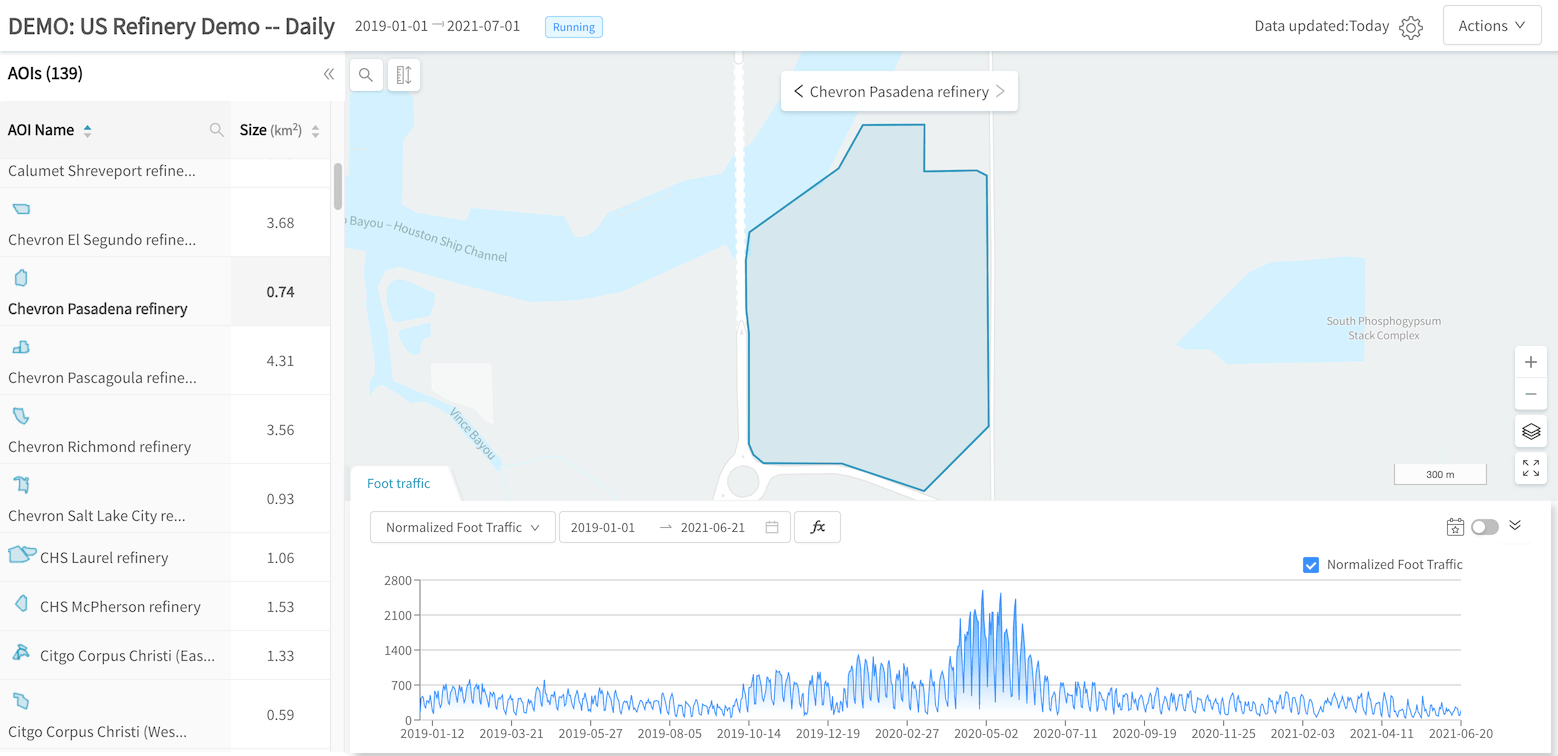Click the Running status badge
The image size is (1558, 756).
click(574, 27)
